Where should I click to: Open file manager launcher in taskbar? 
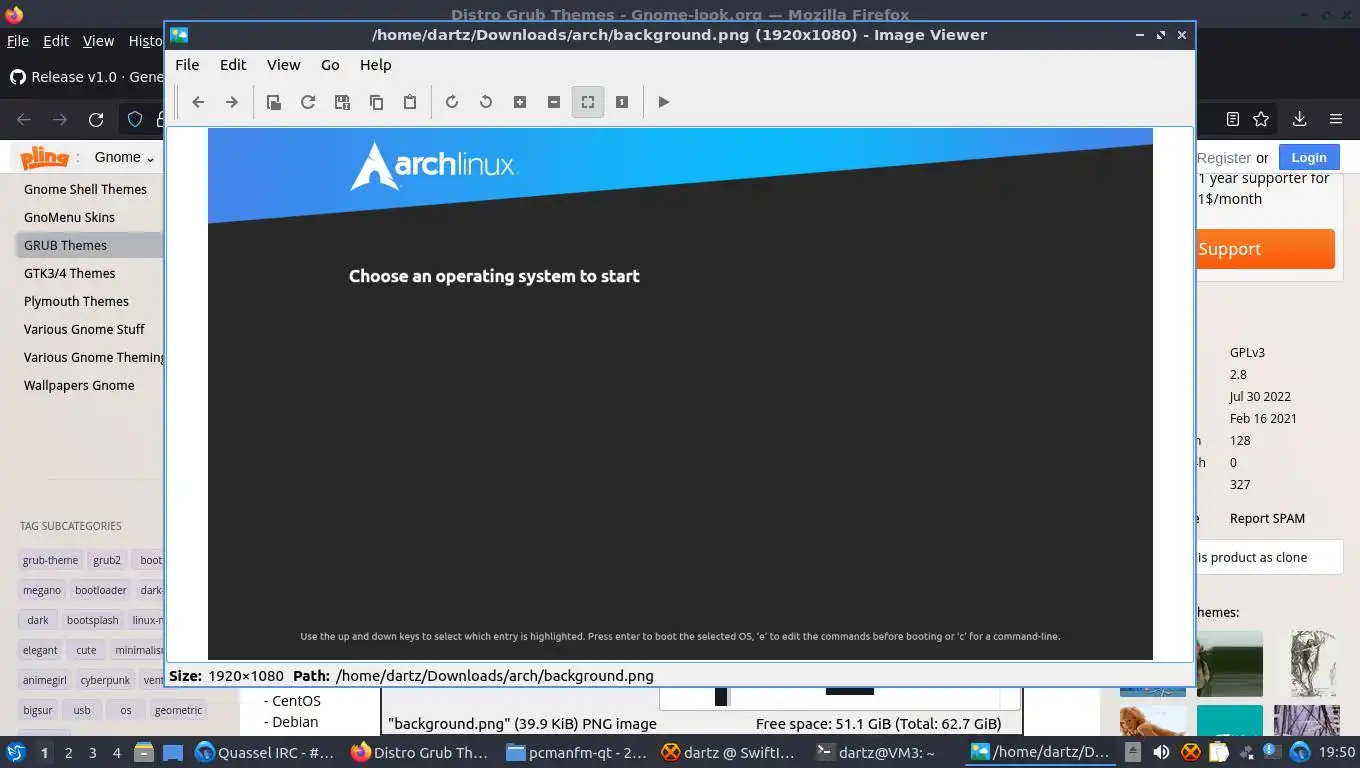(x=144, y=752)
